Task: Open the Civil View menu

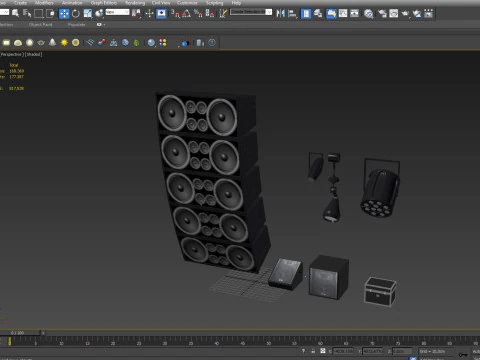Action: tap(161, 3)
